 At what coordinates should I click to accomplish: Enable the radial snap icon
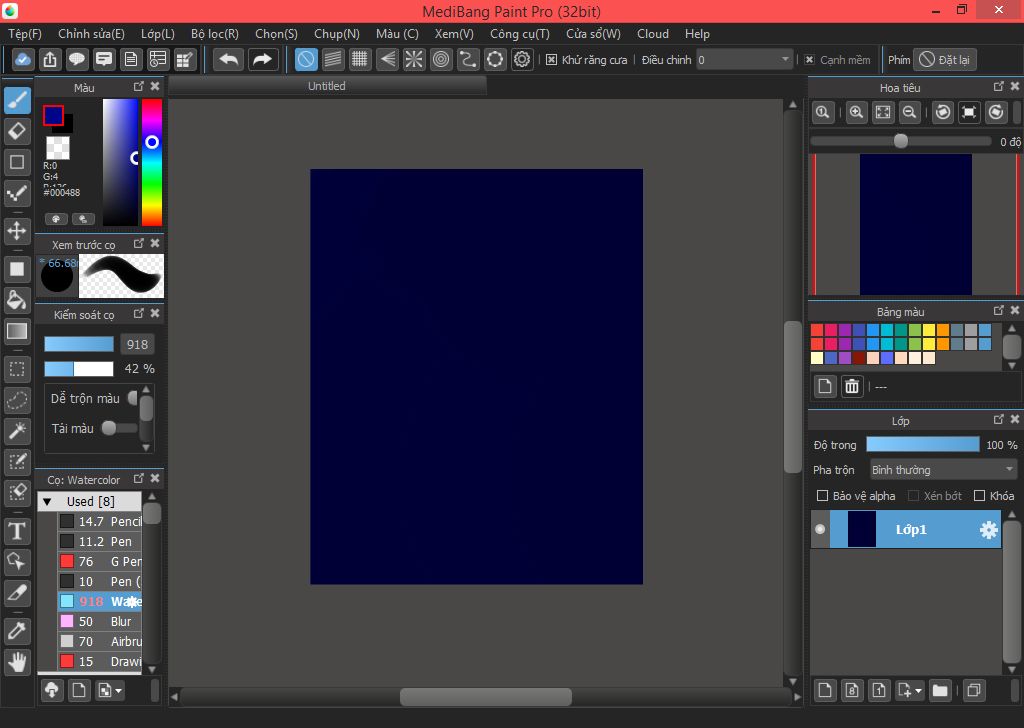414,59
